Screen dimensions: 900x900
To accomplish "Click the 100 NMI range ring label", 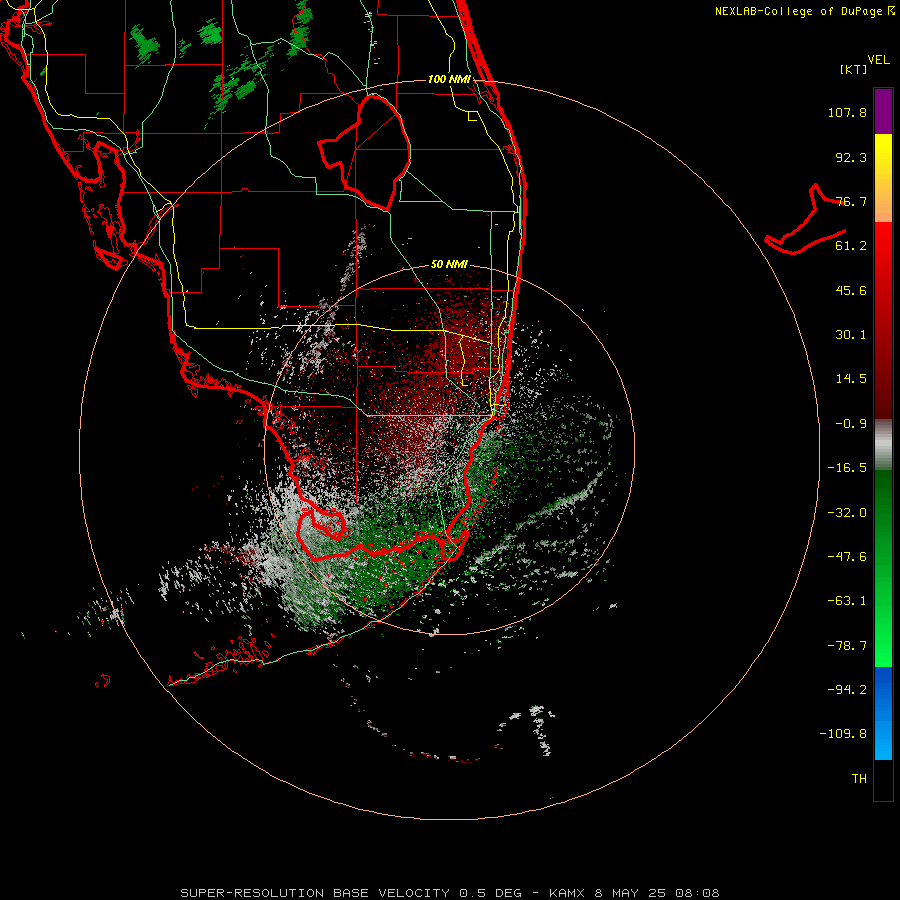I will 449,79.
